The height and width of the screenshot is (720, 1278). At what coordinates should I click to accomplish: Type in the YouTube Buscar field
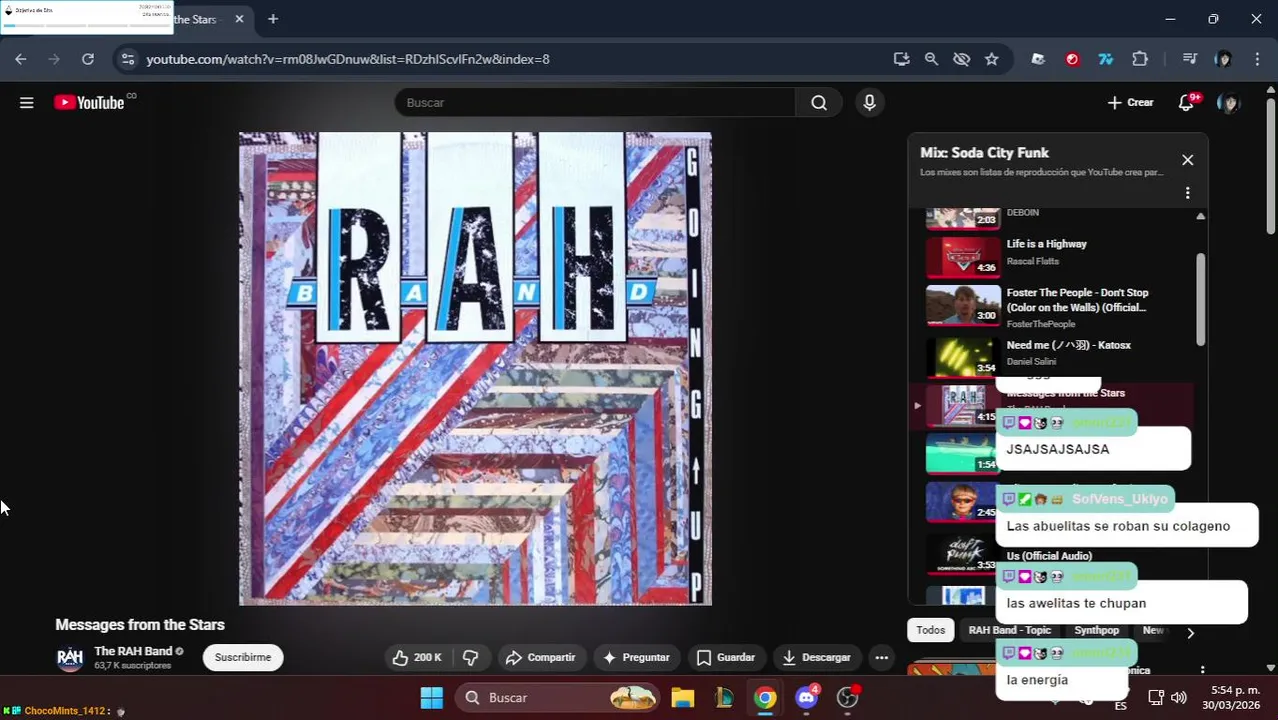coord(595,102)
